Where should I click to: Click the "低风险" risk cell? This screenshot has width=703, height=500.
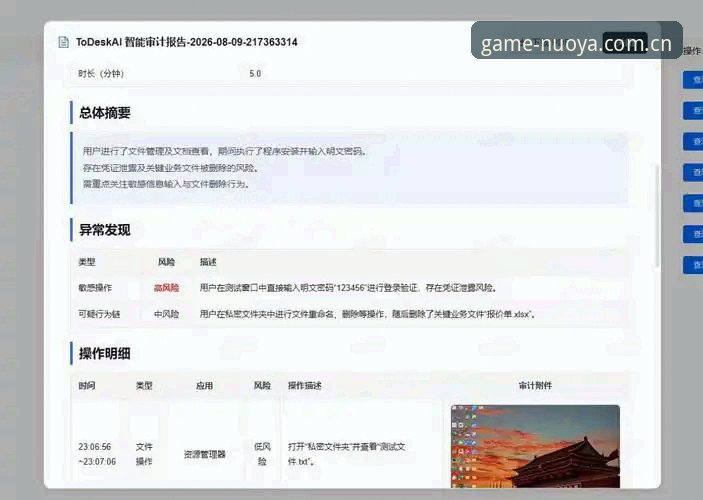262,454
